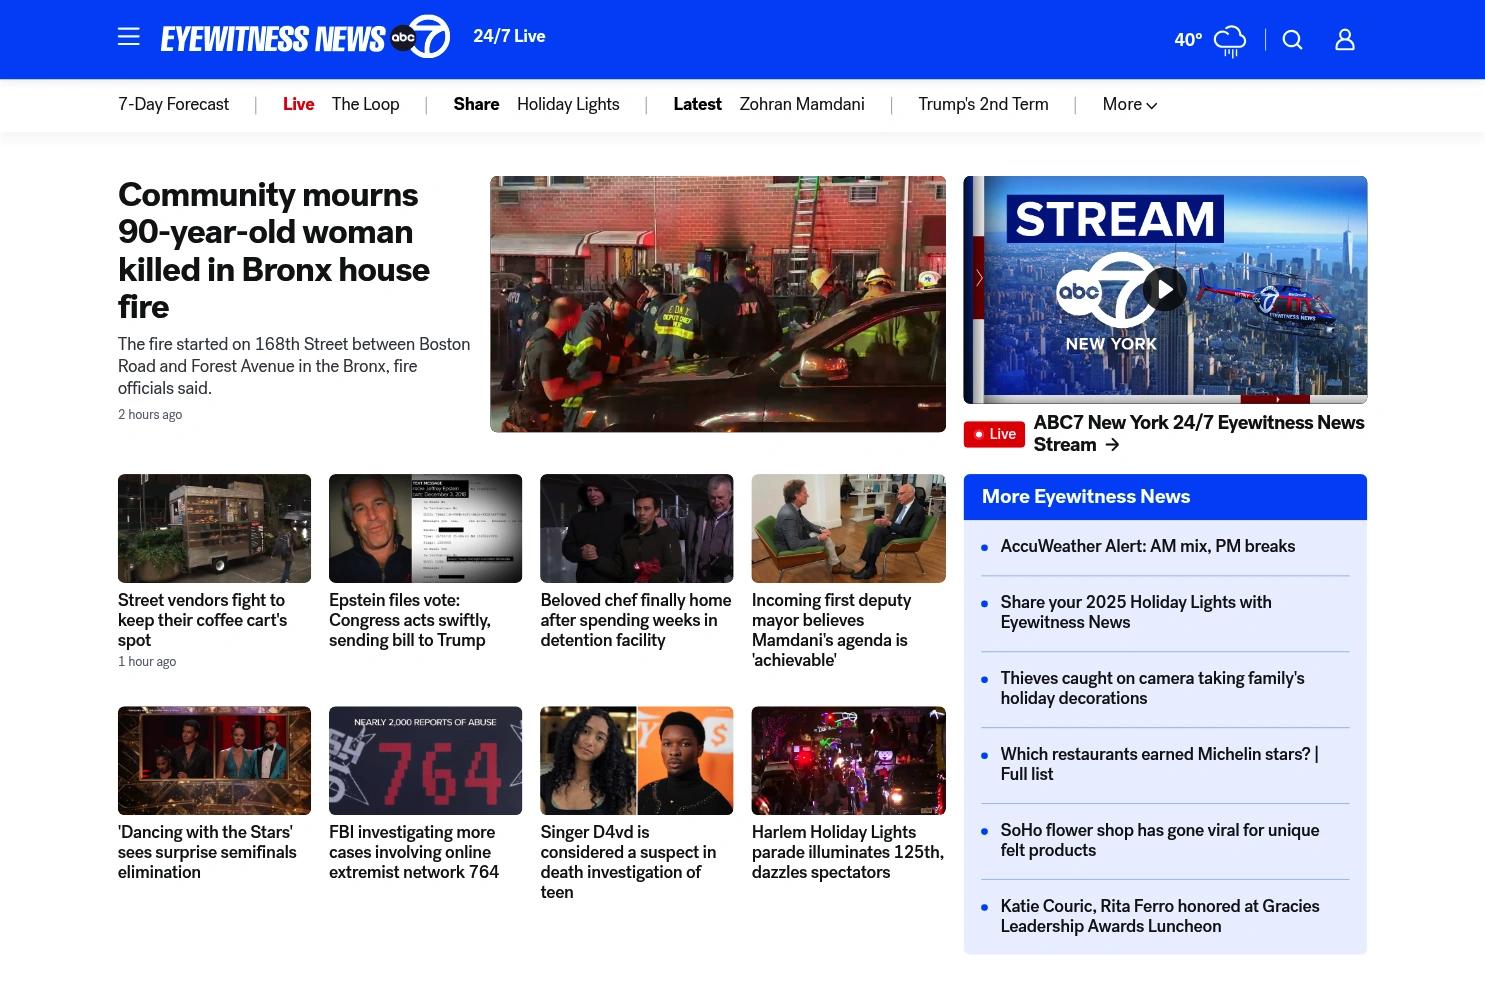Open the Epstein files thumbnail image
The height and width of the screenshot is (990, 1485).
(425, 528)
